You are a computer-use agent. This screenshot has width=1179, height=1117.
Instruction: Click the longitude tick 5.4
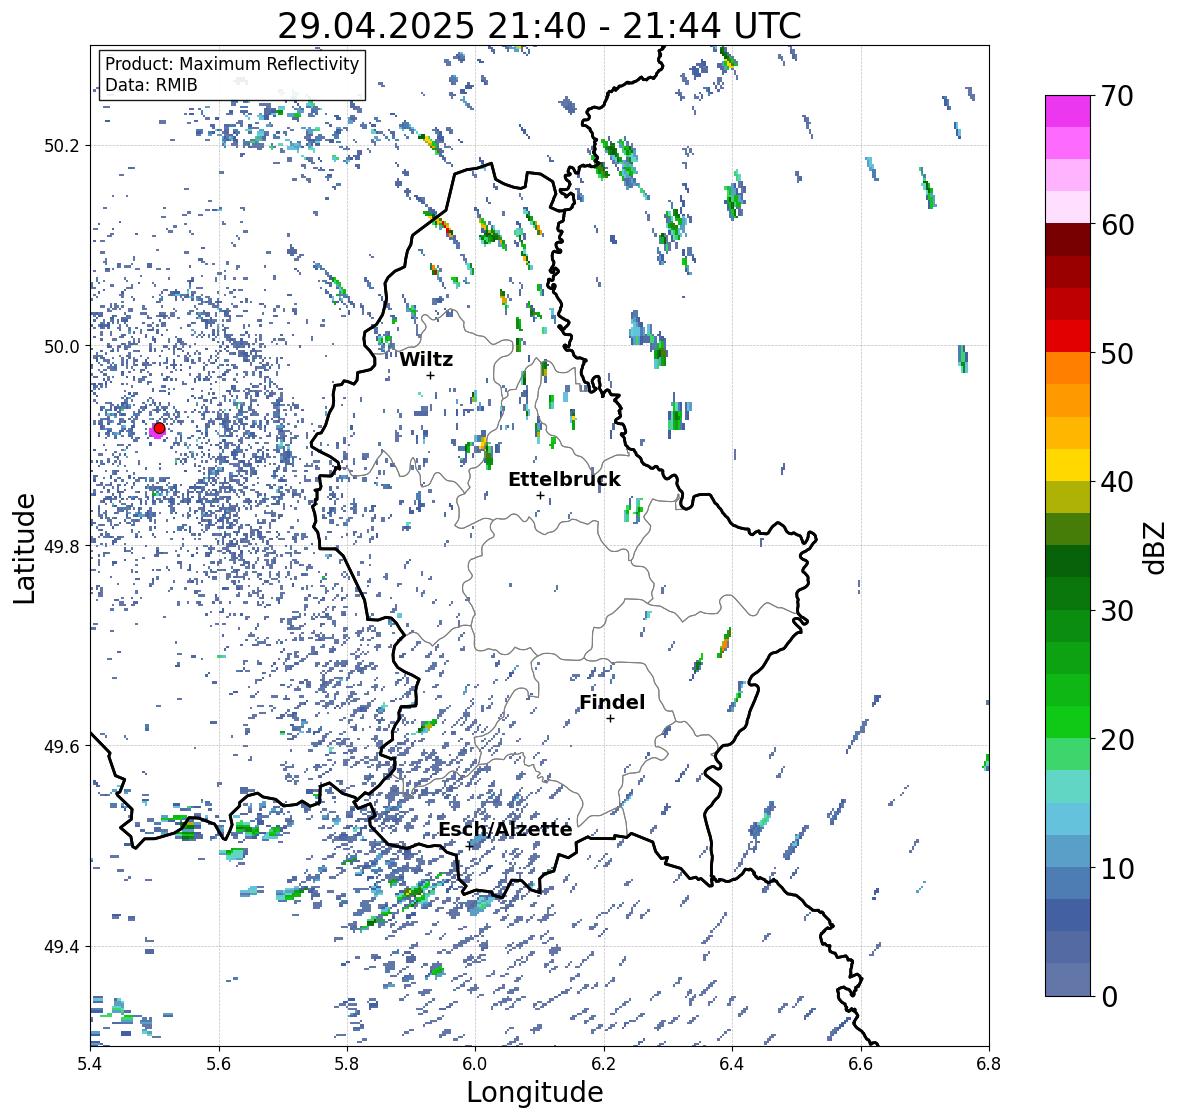click(90, 1063)
